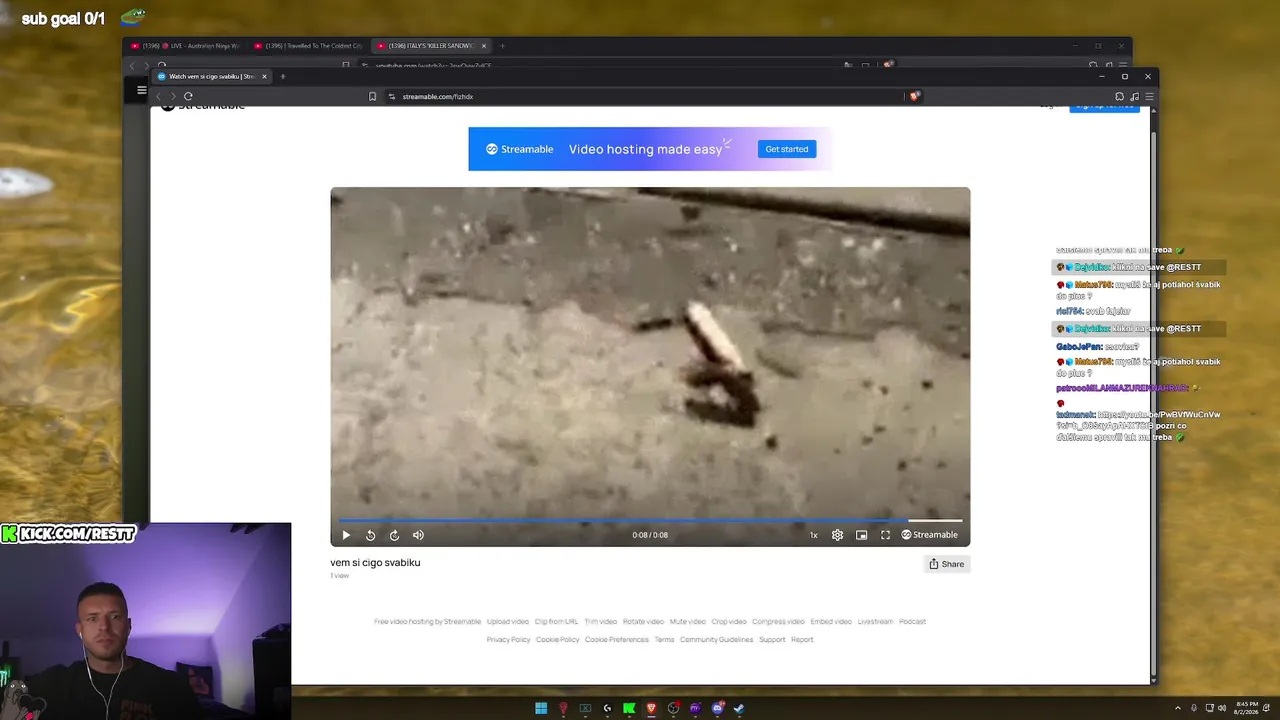1280x720 pixels.
Task: Open the 1x playback speed menu
Action: pyautogui.click(x=813, y=535)
